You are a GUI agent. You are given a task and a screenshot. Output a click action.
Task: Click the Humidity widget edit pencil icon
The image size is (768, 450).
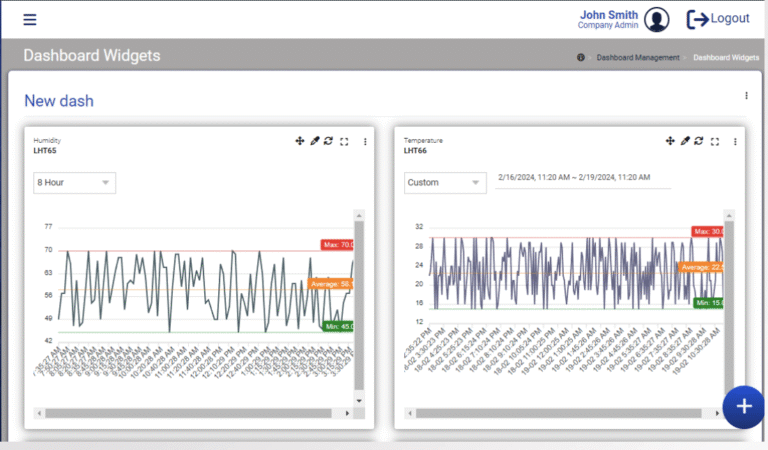coord(314,141)
